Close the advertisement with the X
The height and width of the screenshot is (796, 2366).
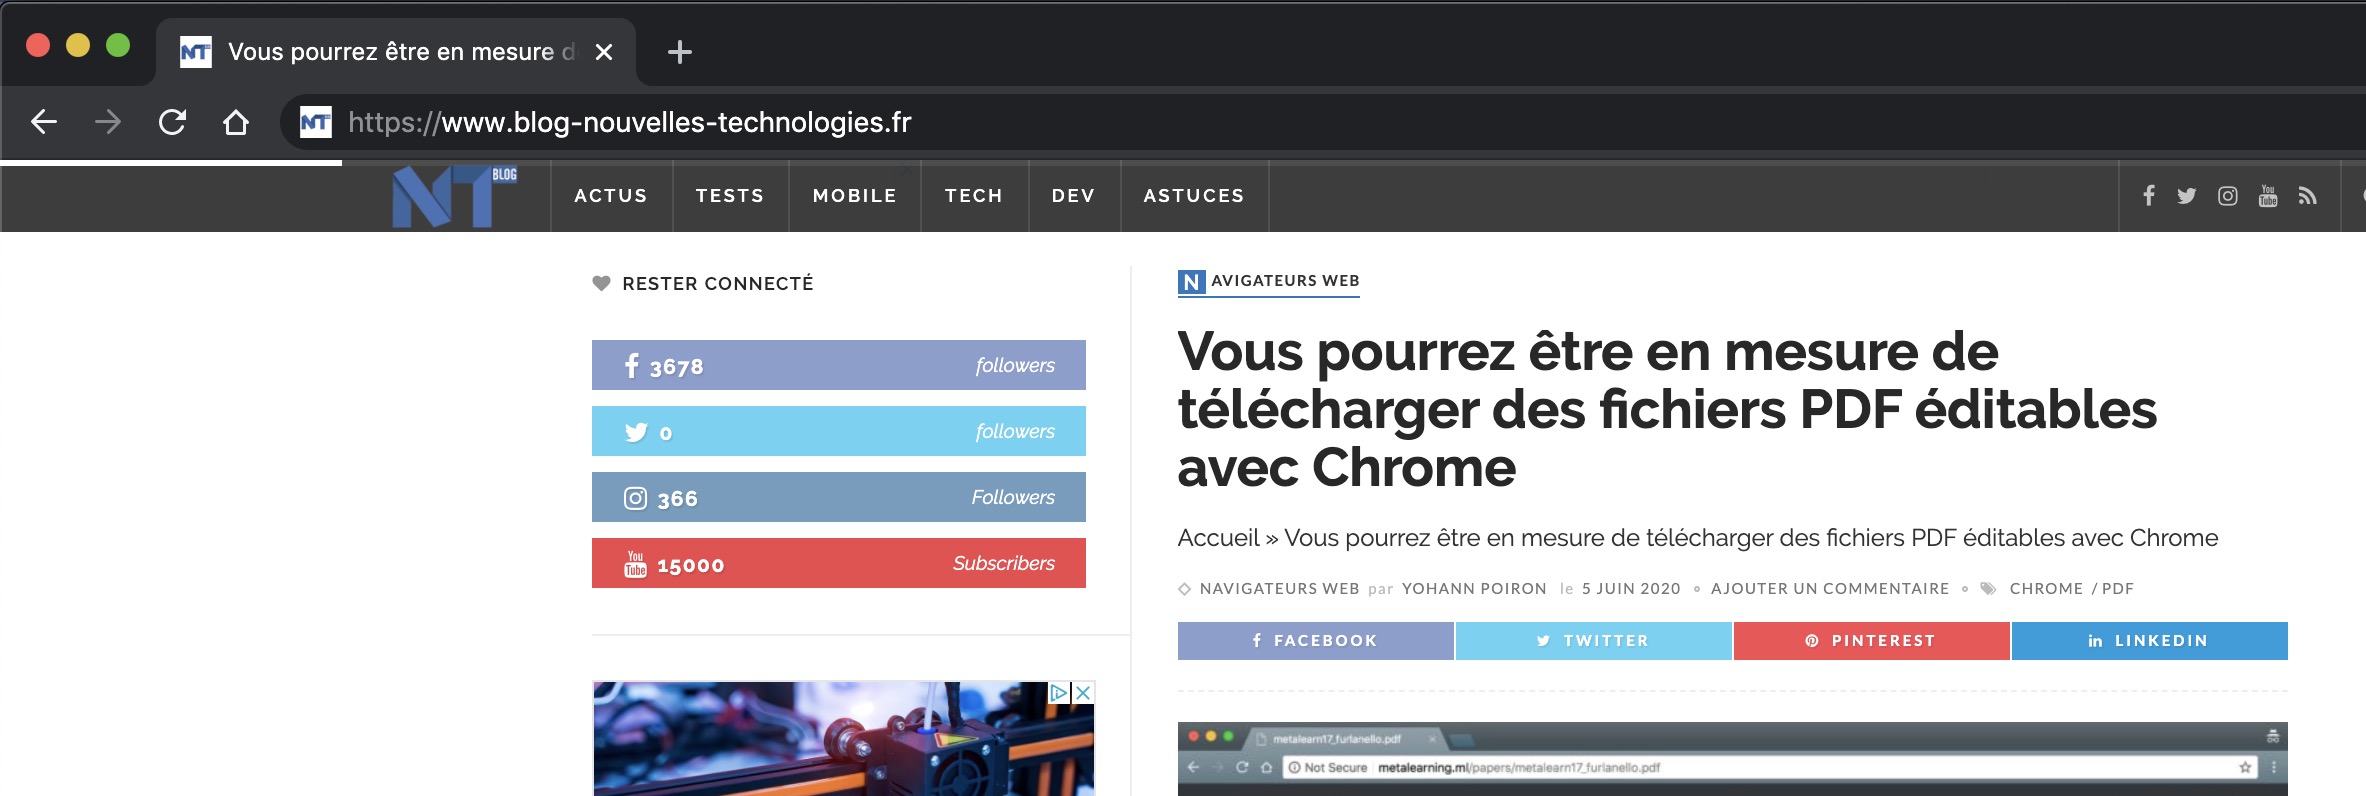point(1083,692)
